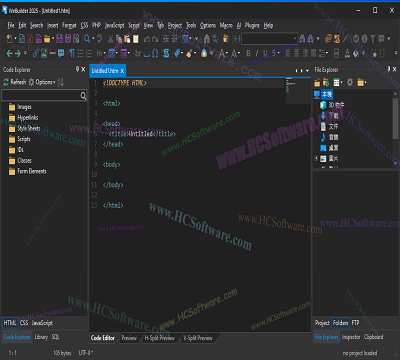Switch to the Preview tab

(129, 338)
